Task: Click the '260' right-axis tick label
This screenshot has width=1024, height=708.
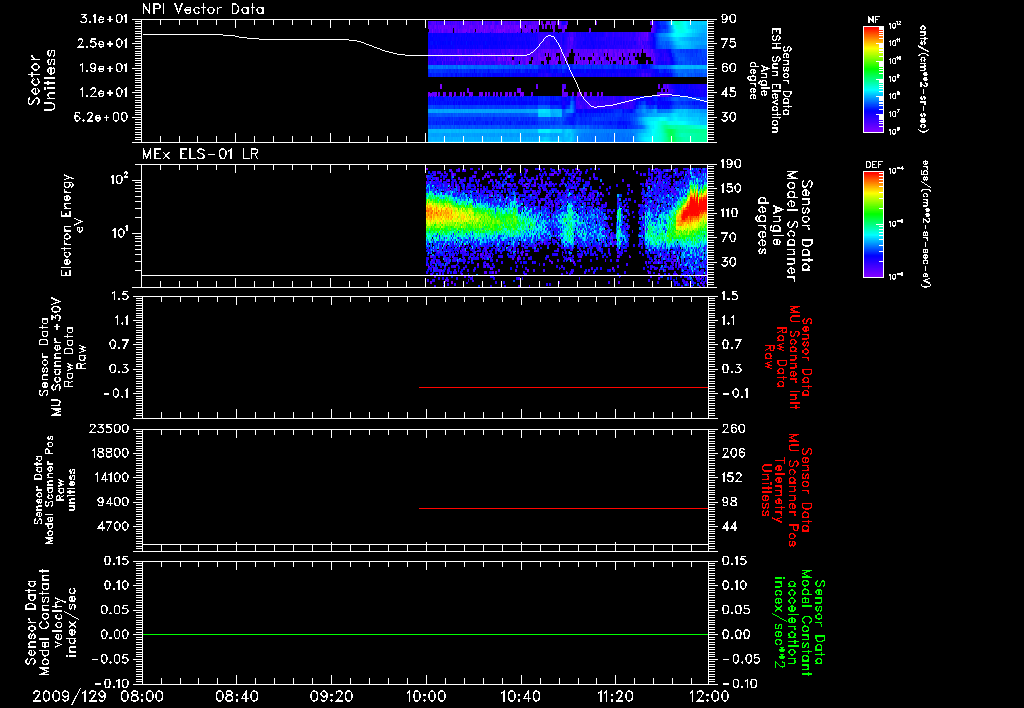Action: click(x=732, y=428)
